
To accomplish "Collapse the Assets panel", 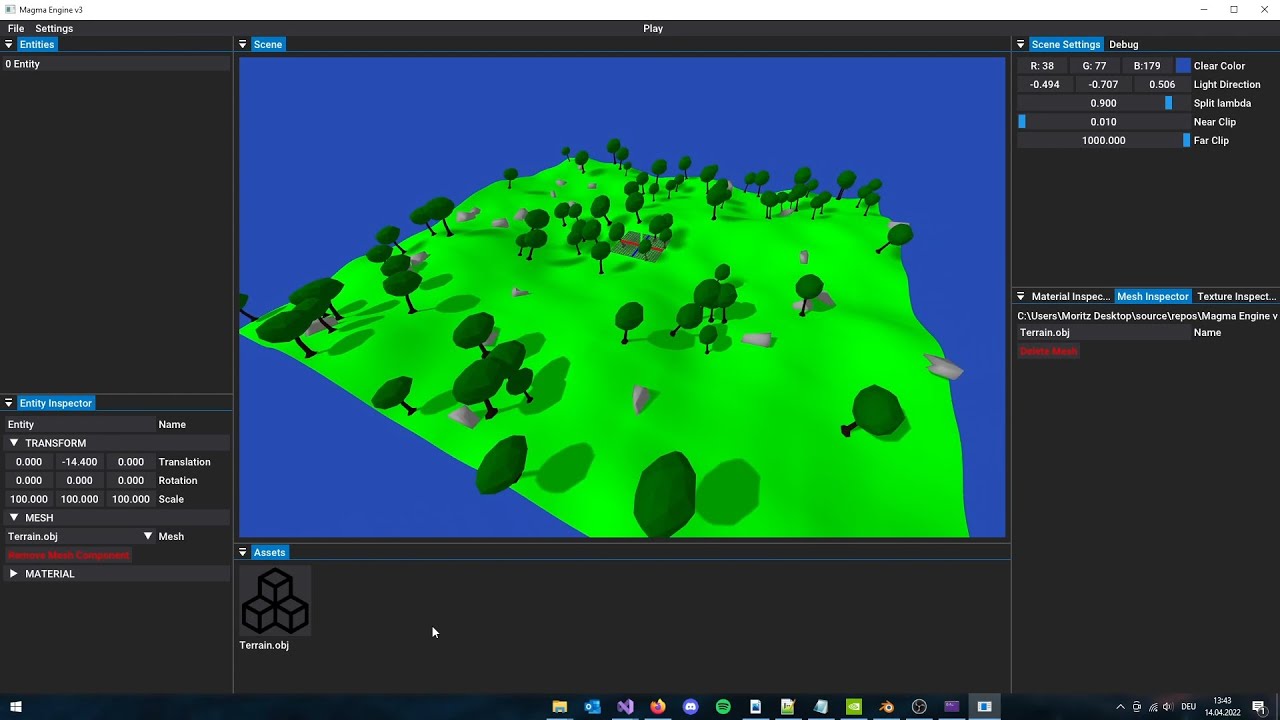I will (242, 552).
